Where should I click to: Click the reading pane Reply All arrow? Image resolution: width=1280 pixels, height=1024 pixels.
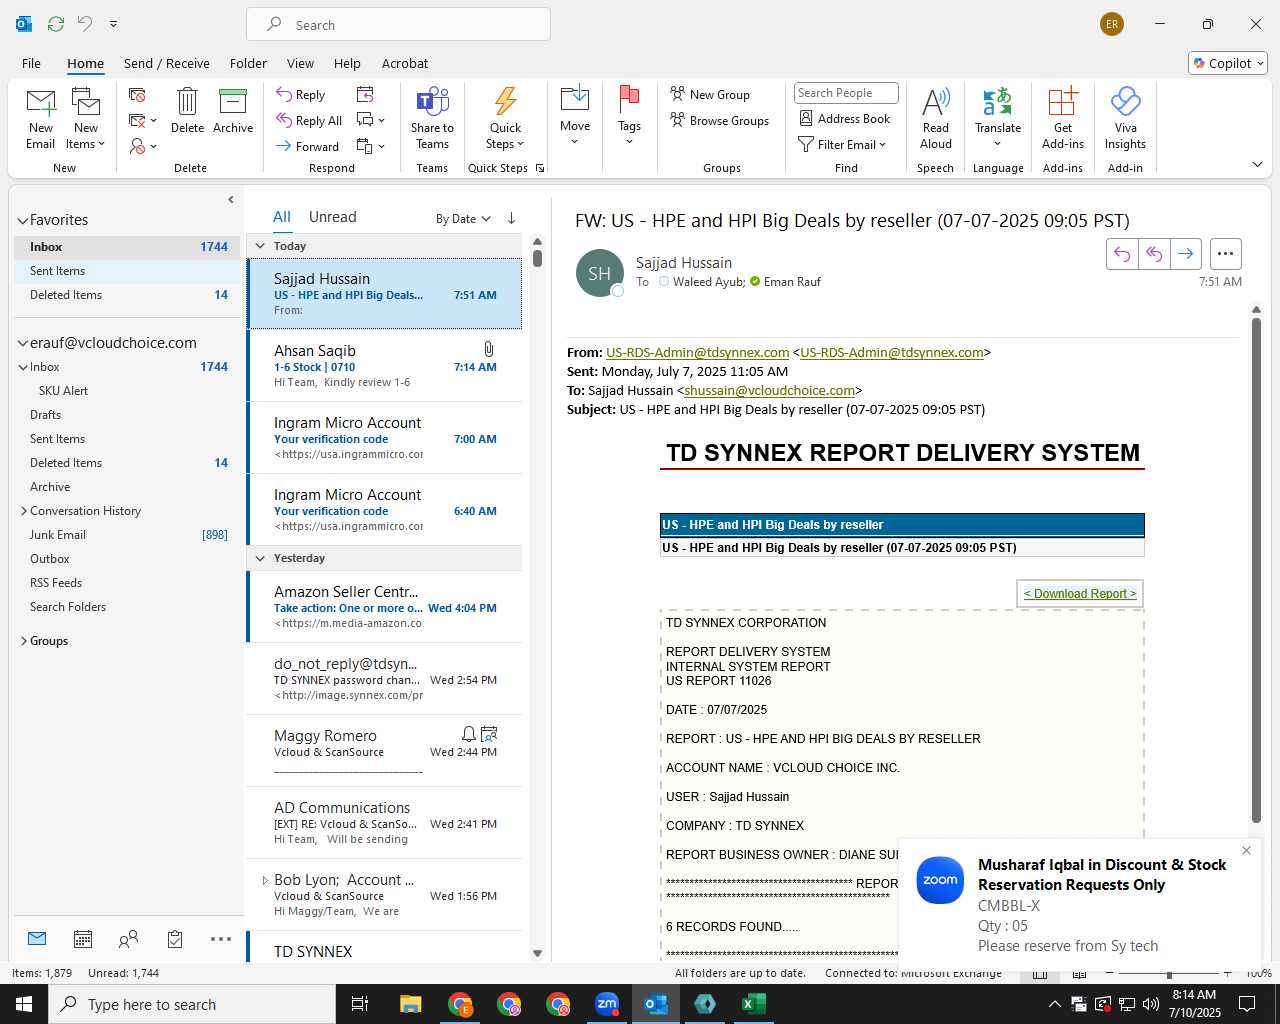[x=1154, y=254]
